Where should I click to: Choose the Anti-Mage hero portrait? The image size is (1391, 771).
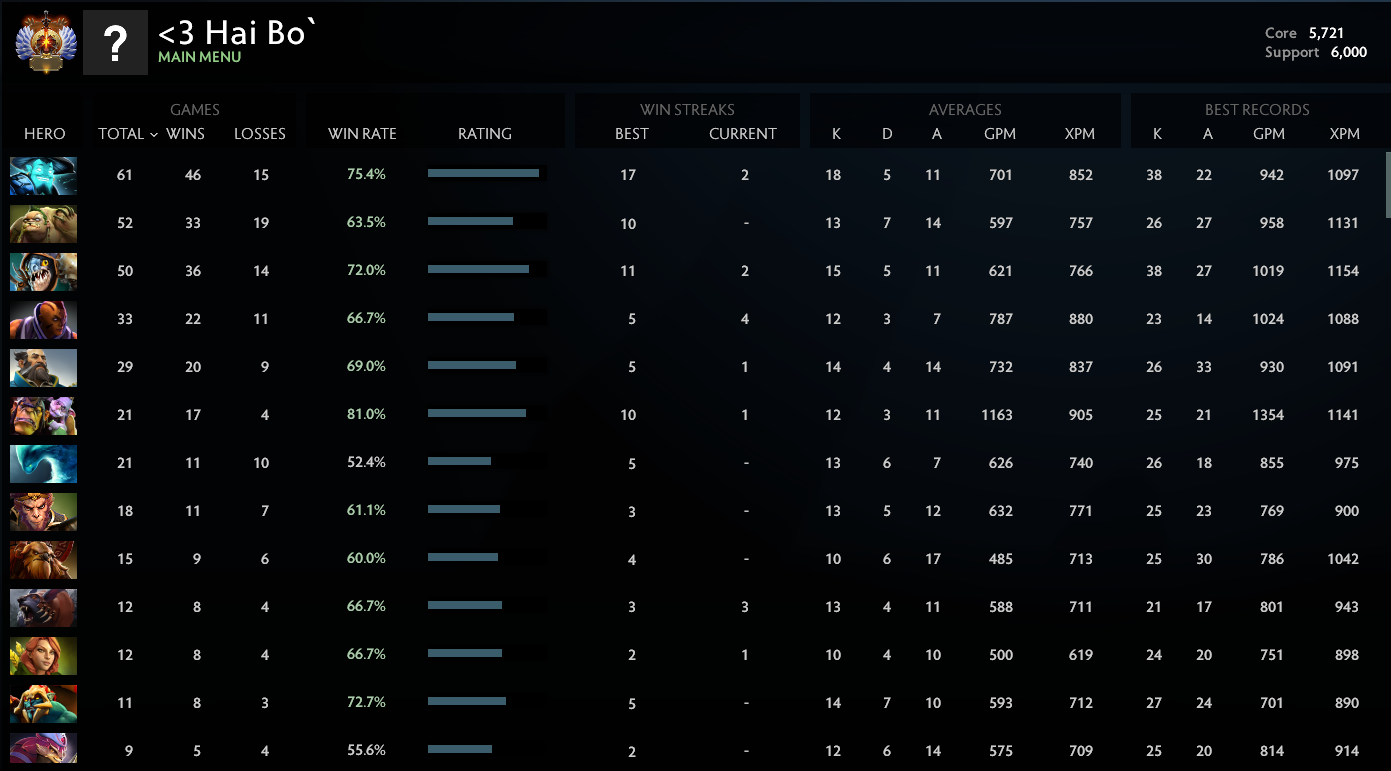coord(43,319)
